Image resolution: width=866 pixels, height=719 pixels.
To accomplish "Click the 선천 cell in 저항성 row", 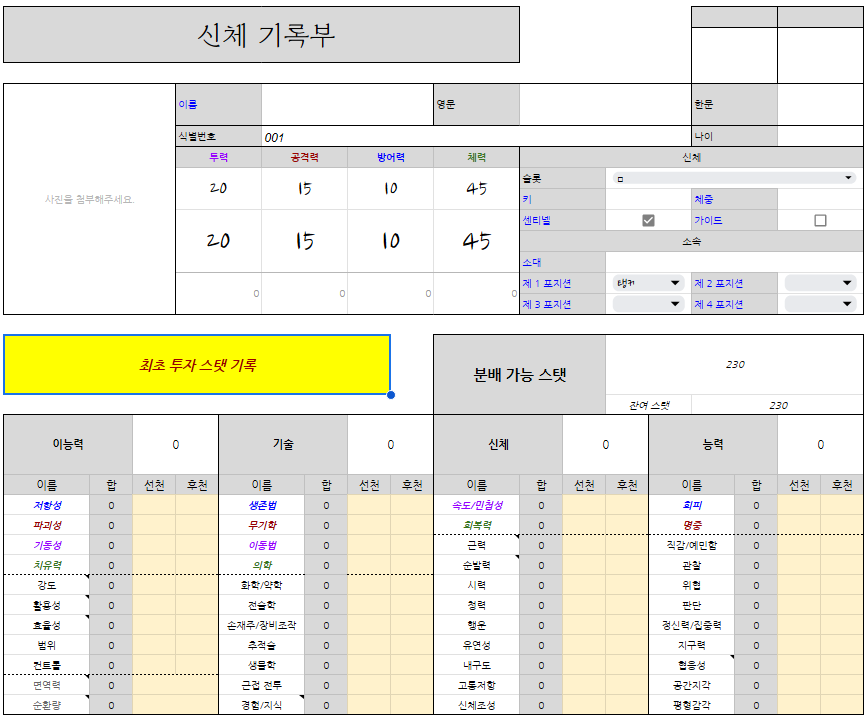I will (x=154, y=505).
